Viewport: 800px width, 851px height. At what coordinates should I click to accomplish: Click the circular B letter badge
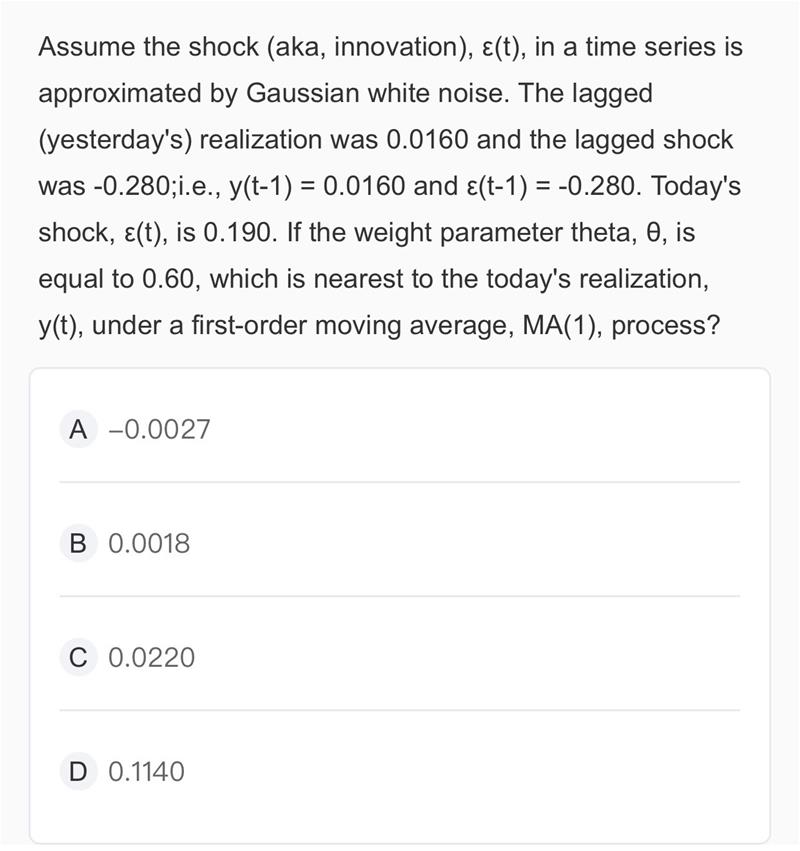[78, 543]
